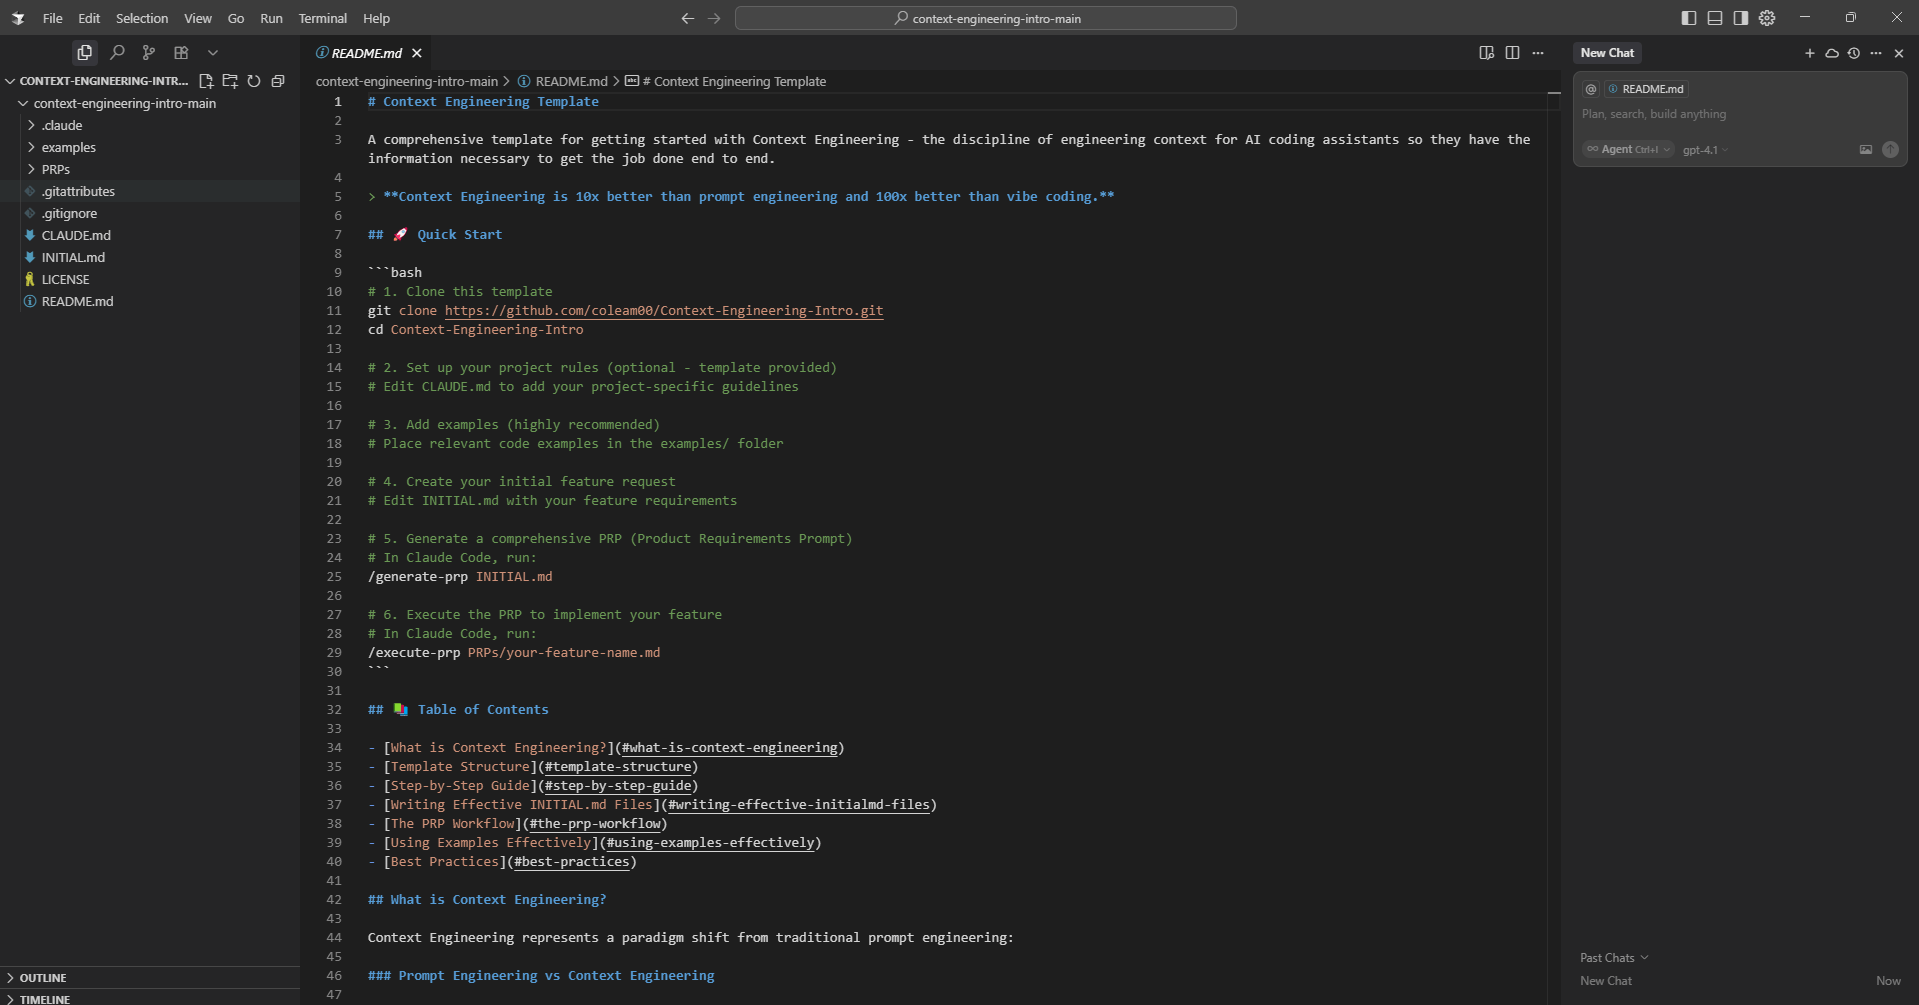This screenshot has width=1919, height=1005.
Task: Expand the .claude folder
Action: (x=150, y=125)
